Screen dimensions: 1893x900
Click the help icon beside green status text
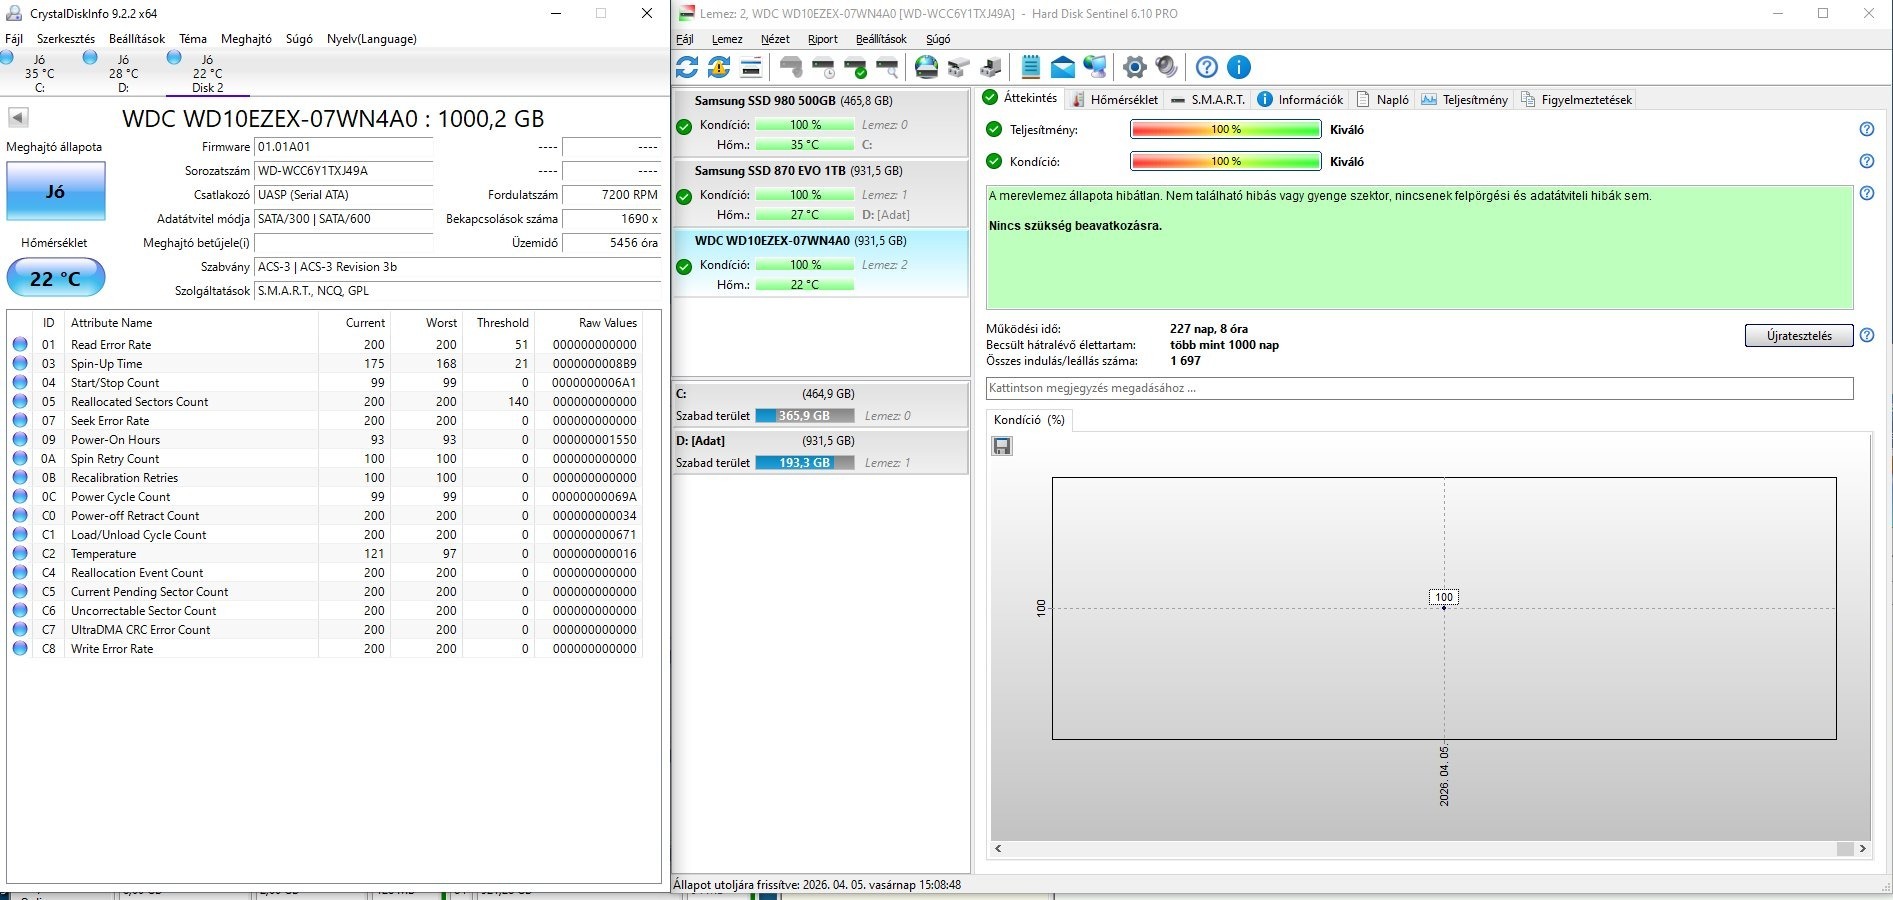point(1866,193)
